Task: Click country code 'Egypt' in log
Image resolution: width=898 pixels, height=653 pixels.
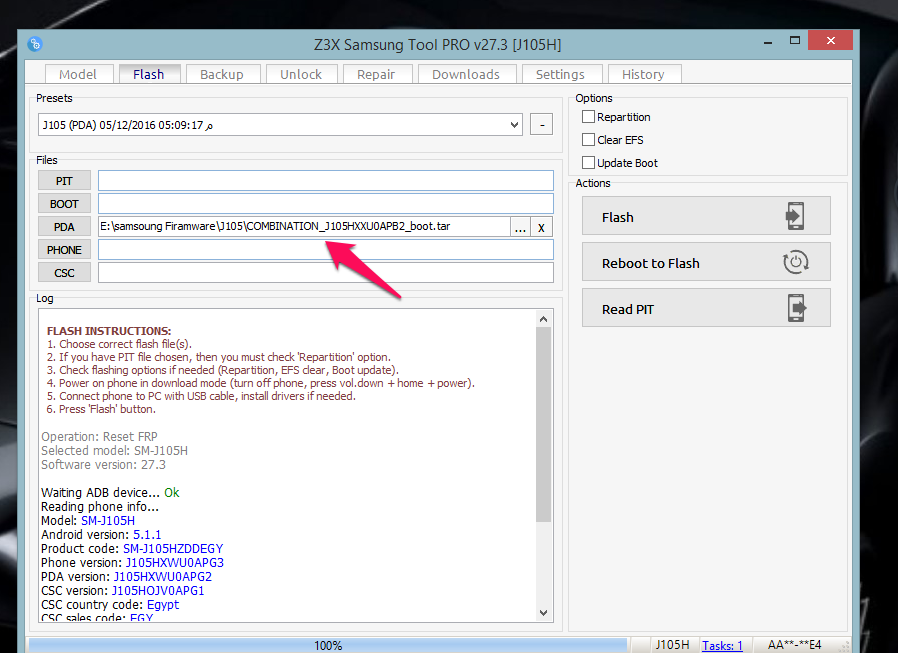Action: coord(163,605)
